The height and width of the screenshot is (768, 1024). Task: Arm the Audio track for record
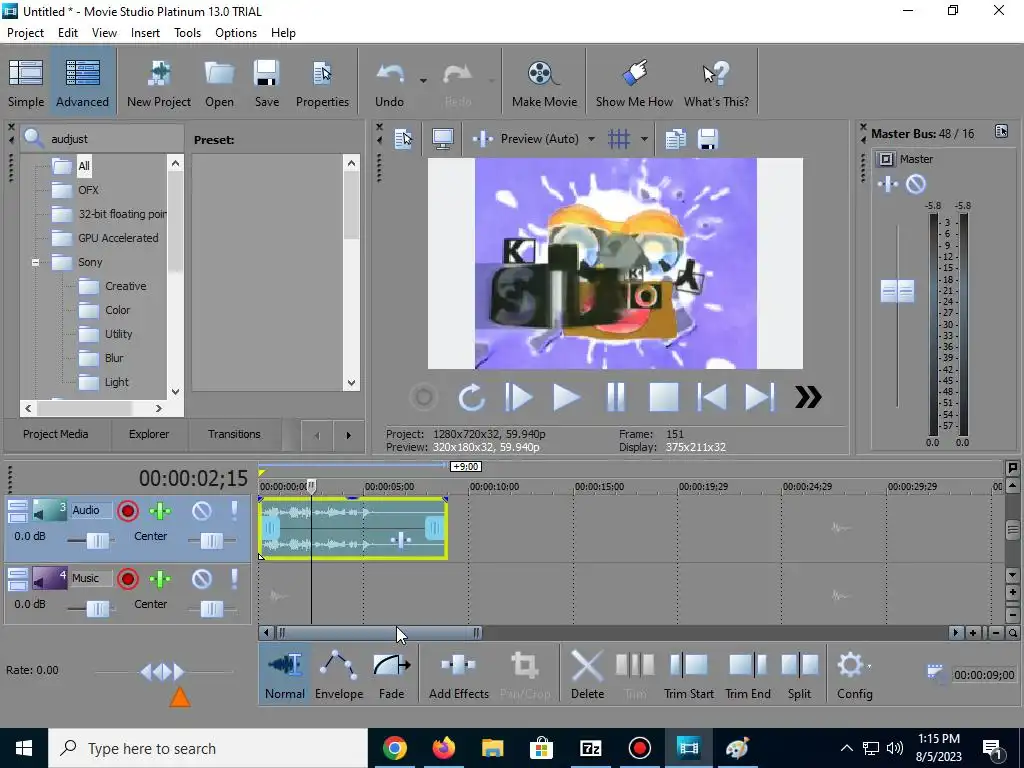click(x=128, y=511)
